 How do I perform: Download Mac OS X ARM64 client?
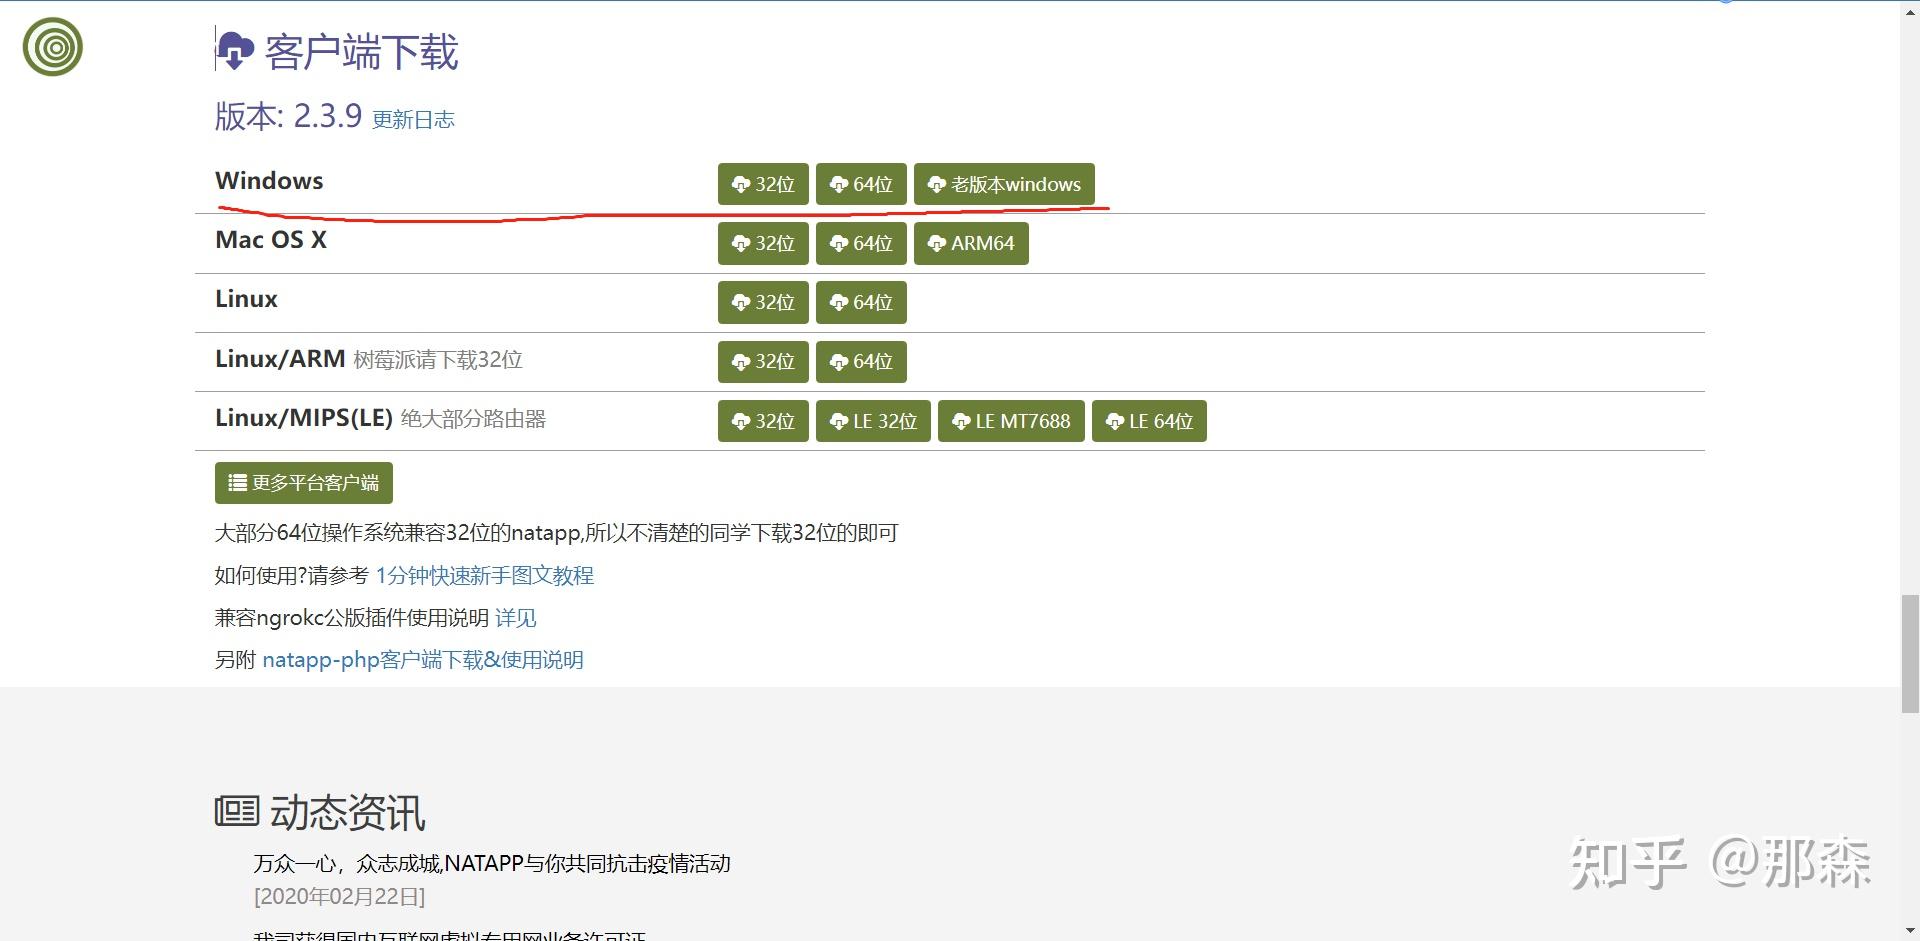click(969, 243)
